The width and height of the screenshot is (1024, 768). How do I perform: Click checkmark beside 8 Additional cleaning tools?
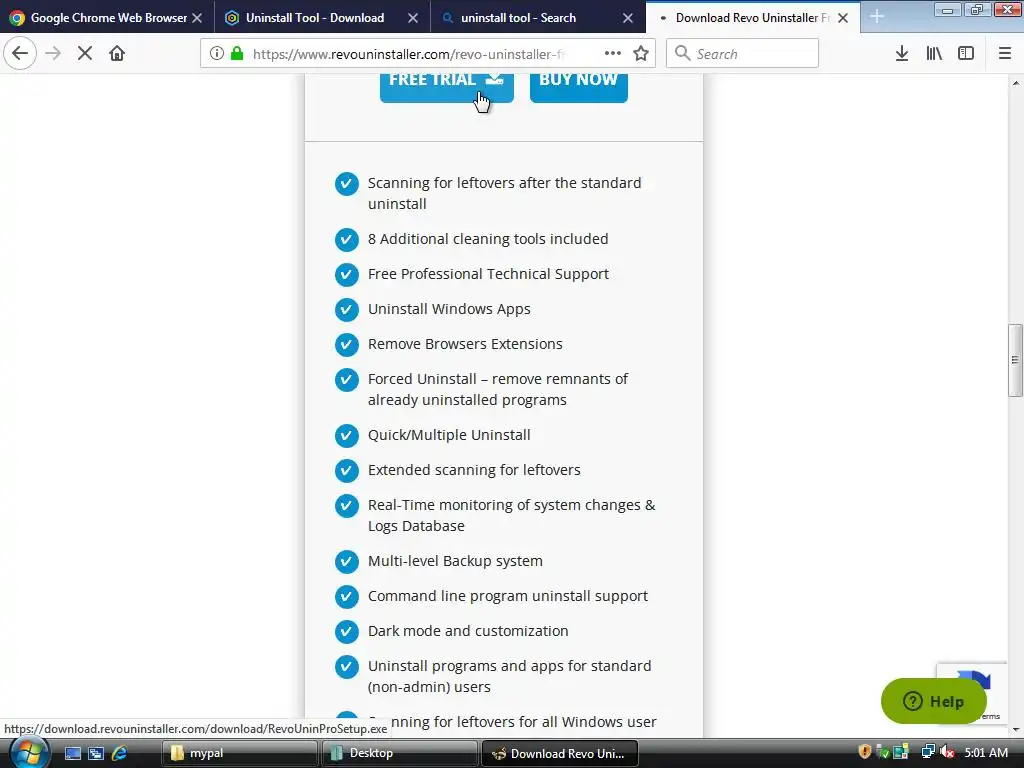(347, 240)
